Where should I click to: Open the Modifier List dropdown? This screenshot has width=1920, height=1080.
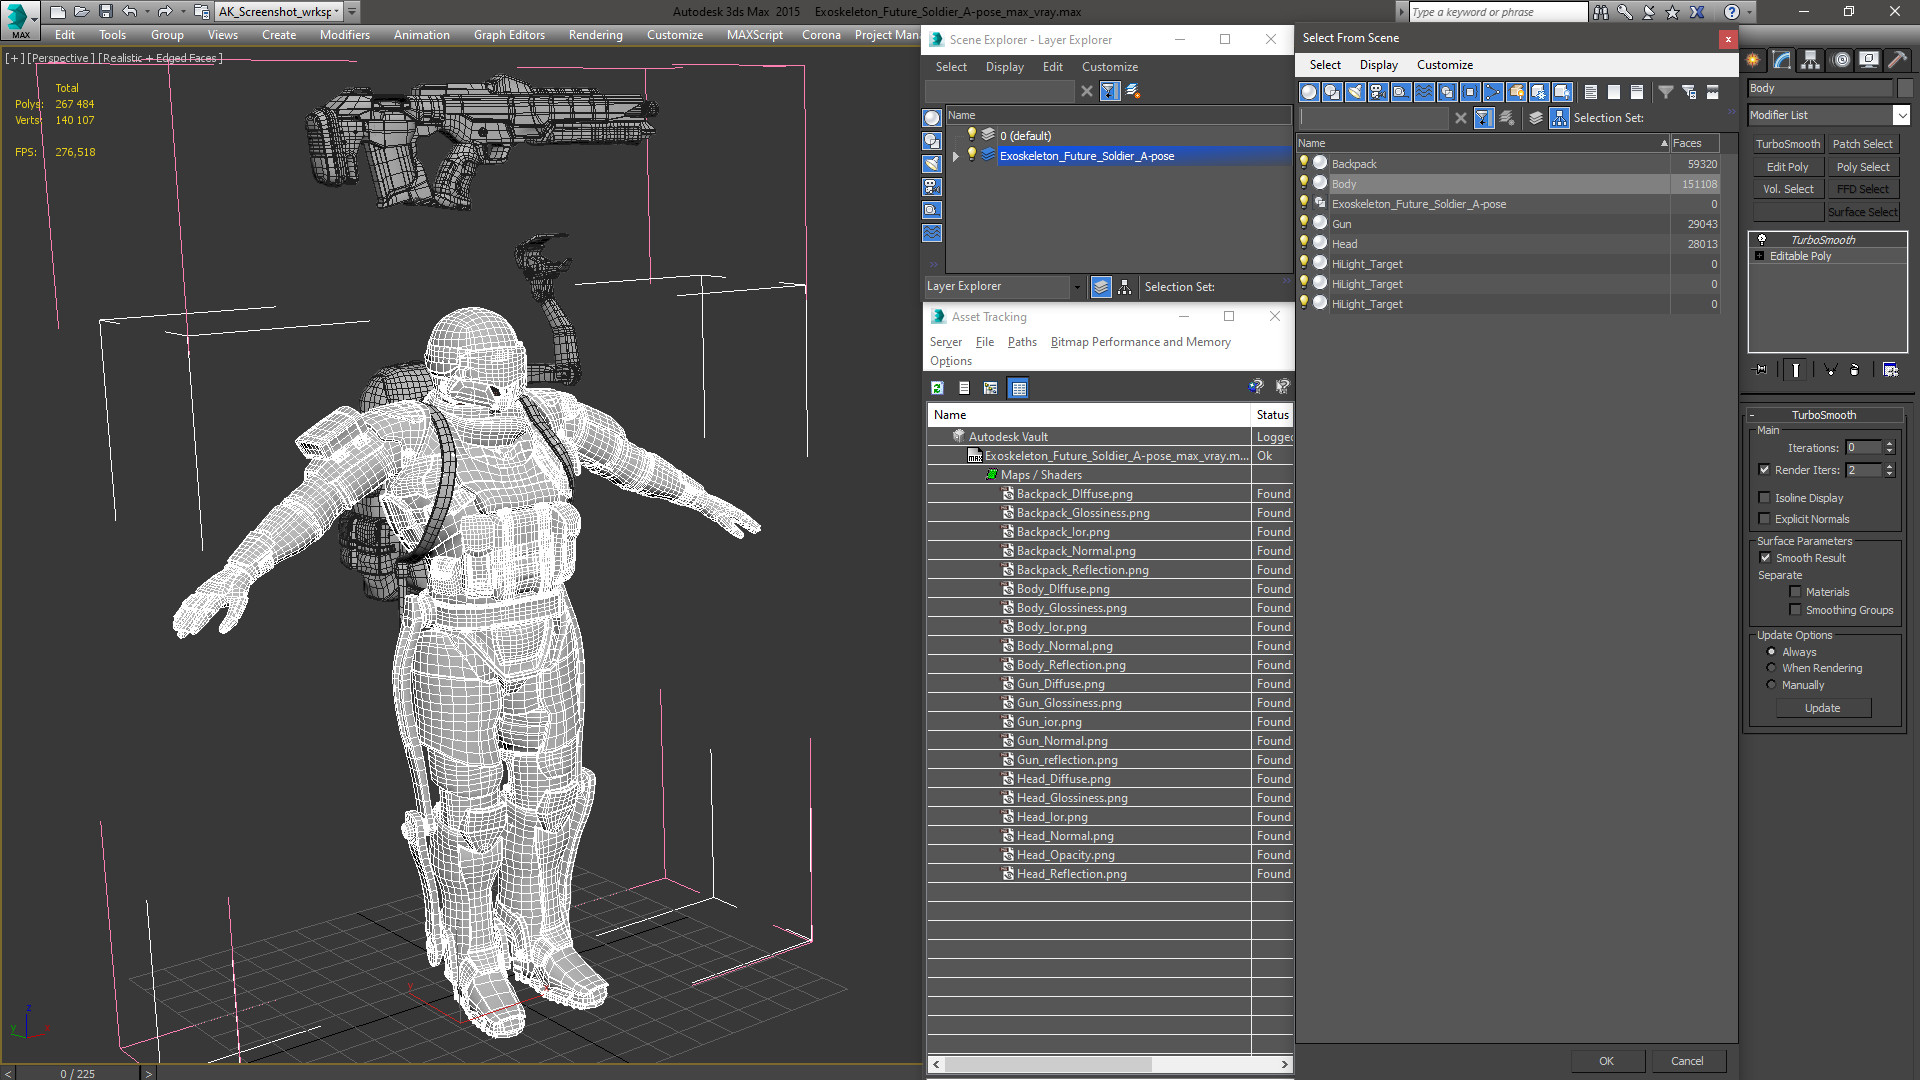pos(1901,115)
